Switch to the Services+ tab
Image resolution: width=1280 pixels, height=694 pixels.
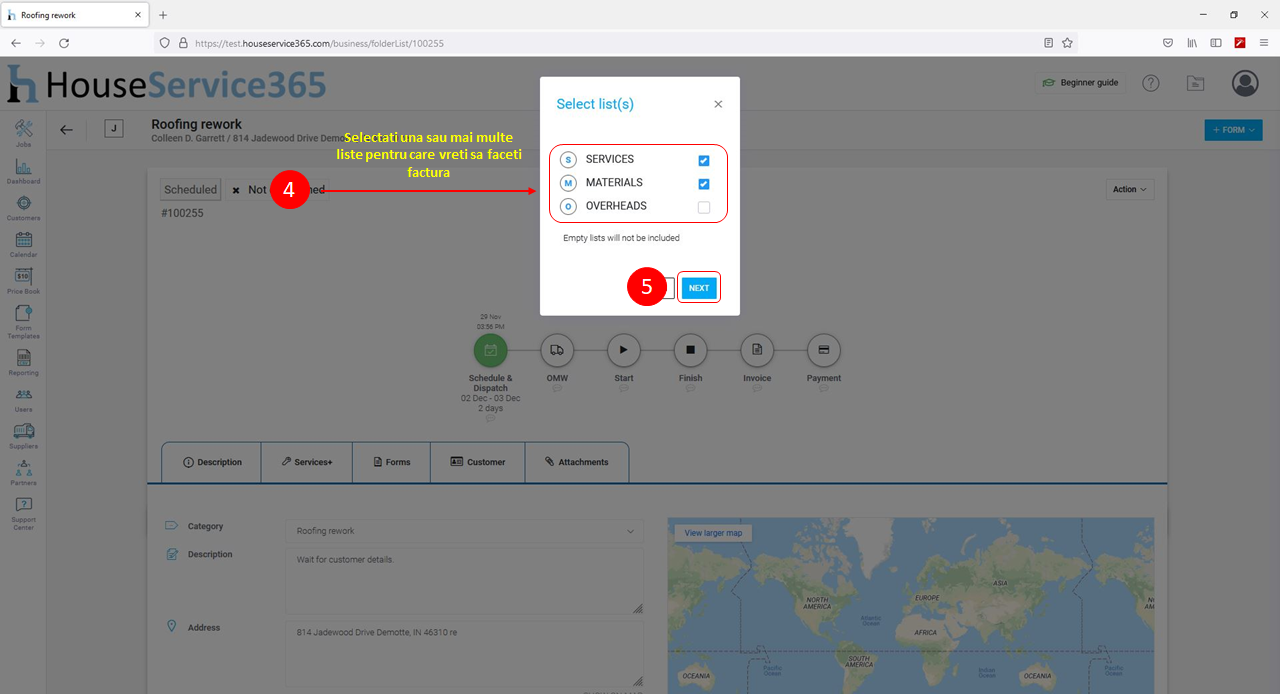pos(307,462)
